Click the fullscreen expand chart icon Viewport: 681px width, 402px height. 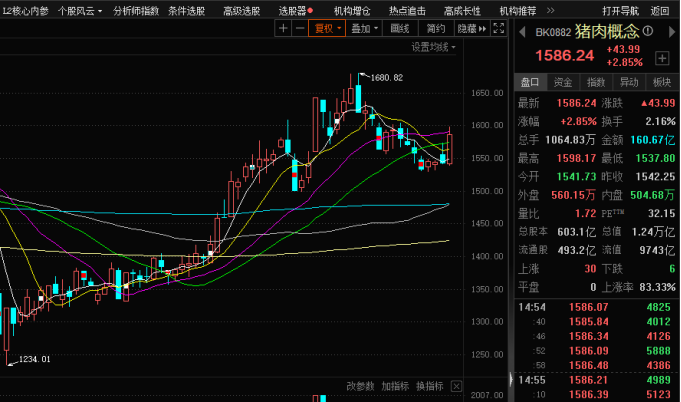click(497, 29)
